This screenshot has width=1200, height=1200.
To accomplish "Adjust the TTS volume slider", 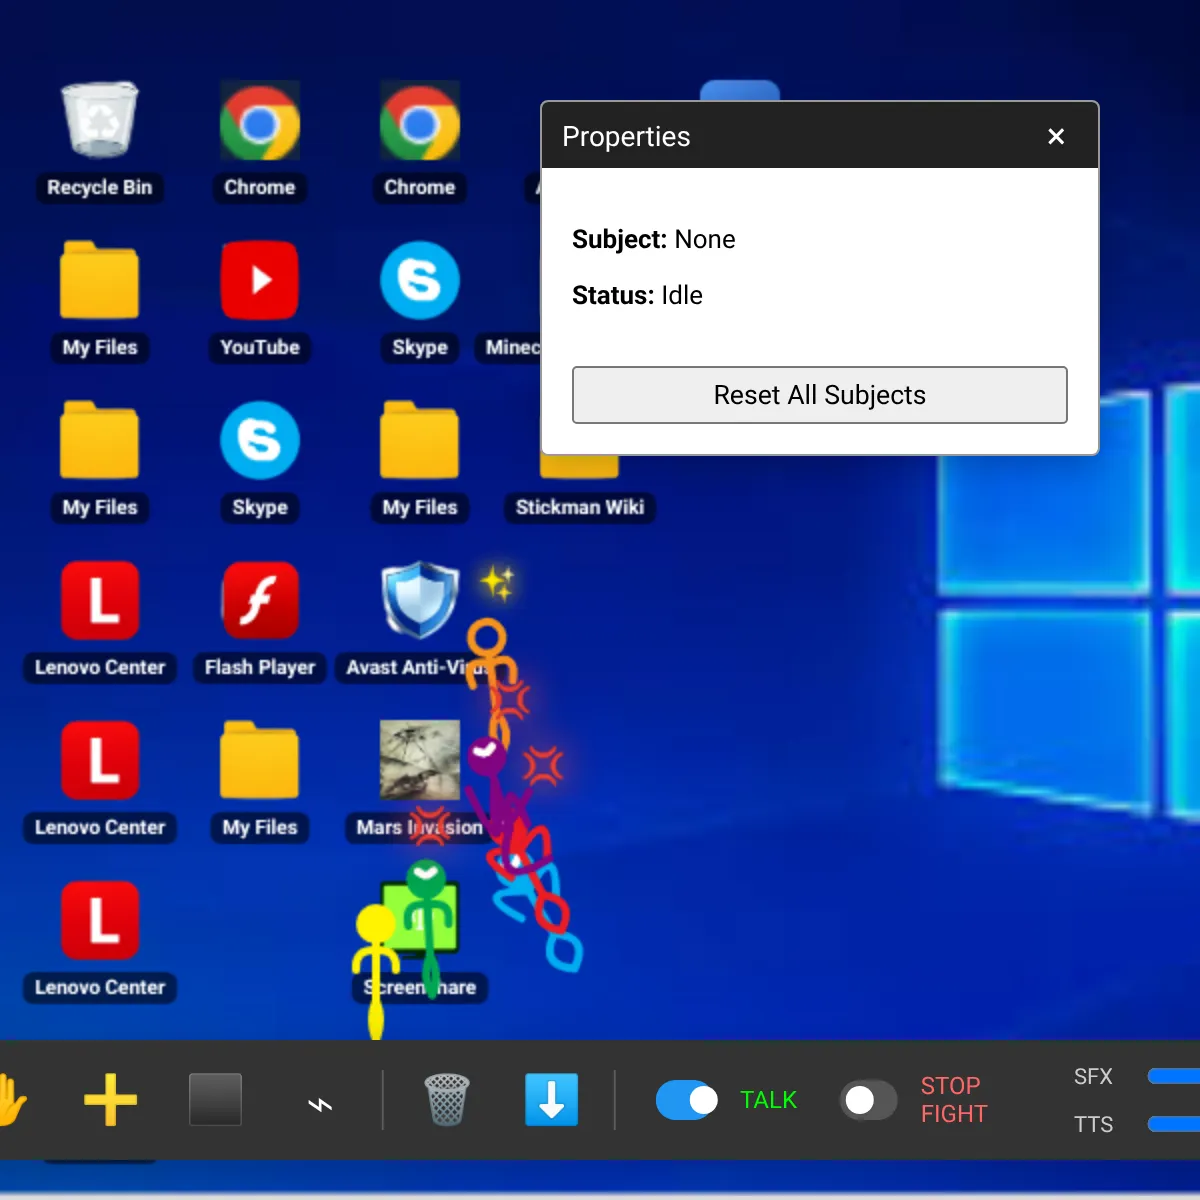I will point(1174,1124).
